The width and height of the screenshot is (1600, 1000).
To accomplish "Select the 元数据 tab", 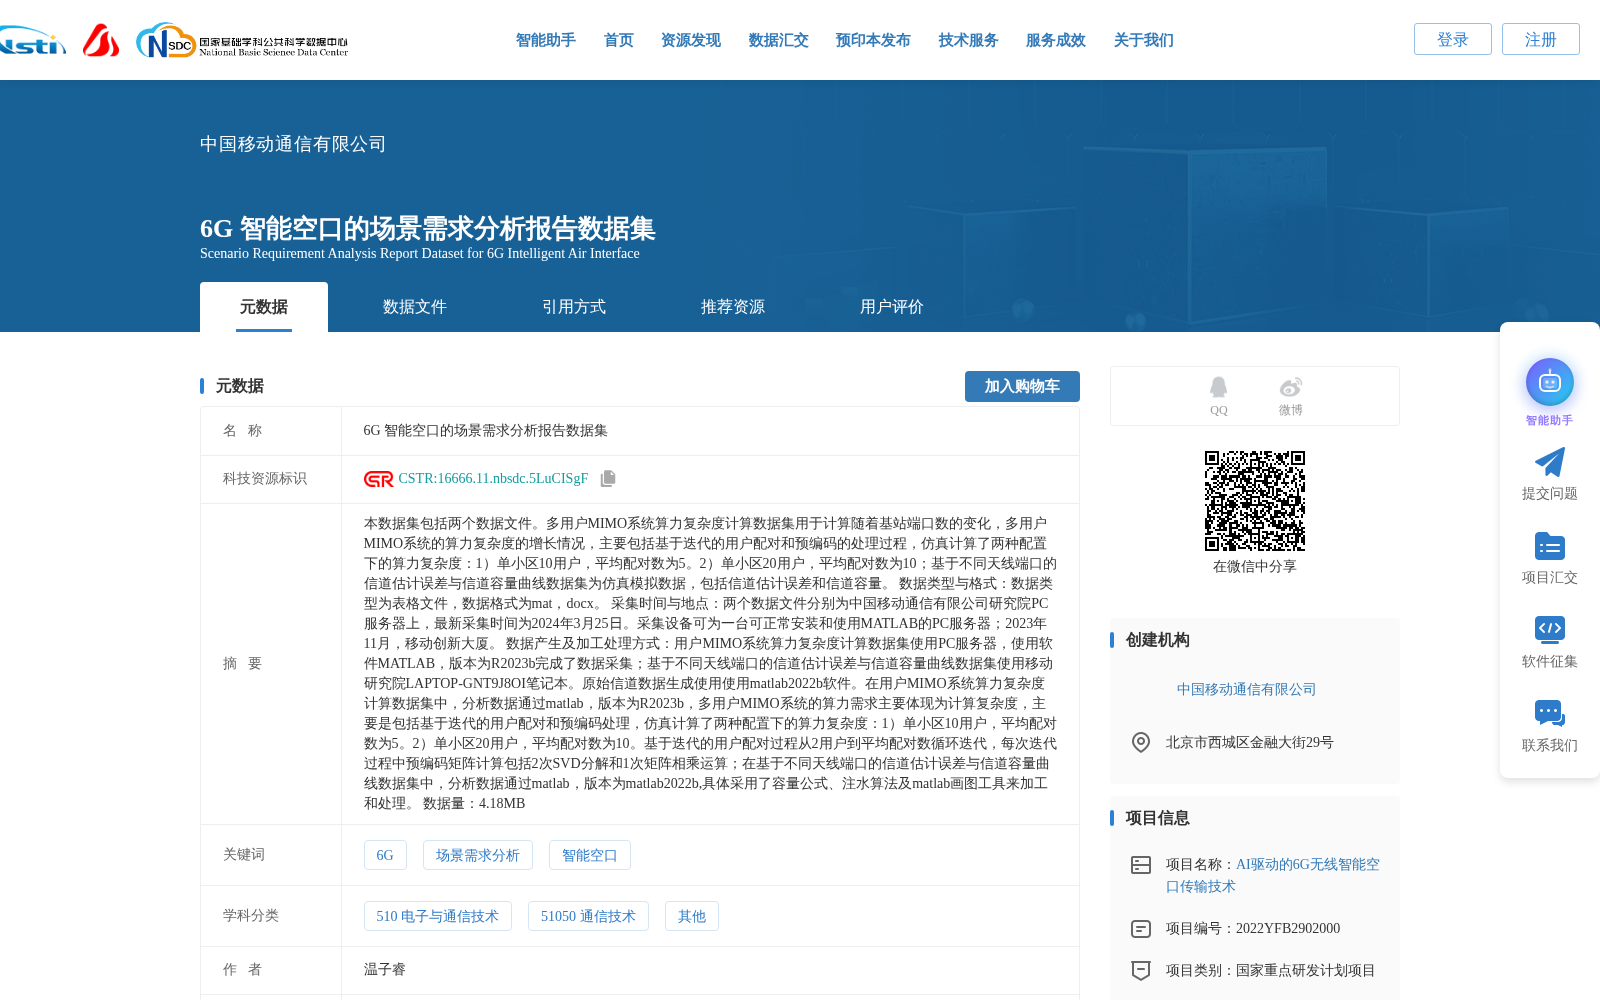I will [x=264, y=307].
